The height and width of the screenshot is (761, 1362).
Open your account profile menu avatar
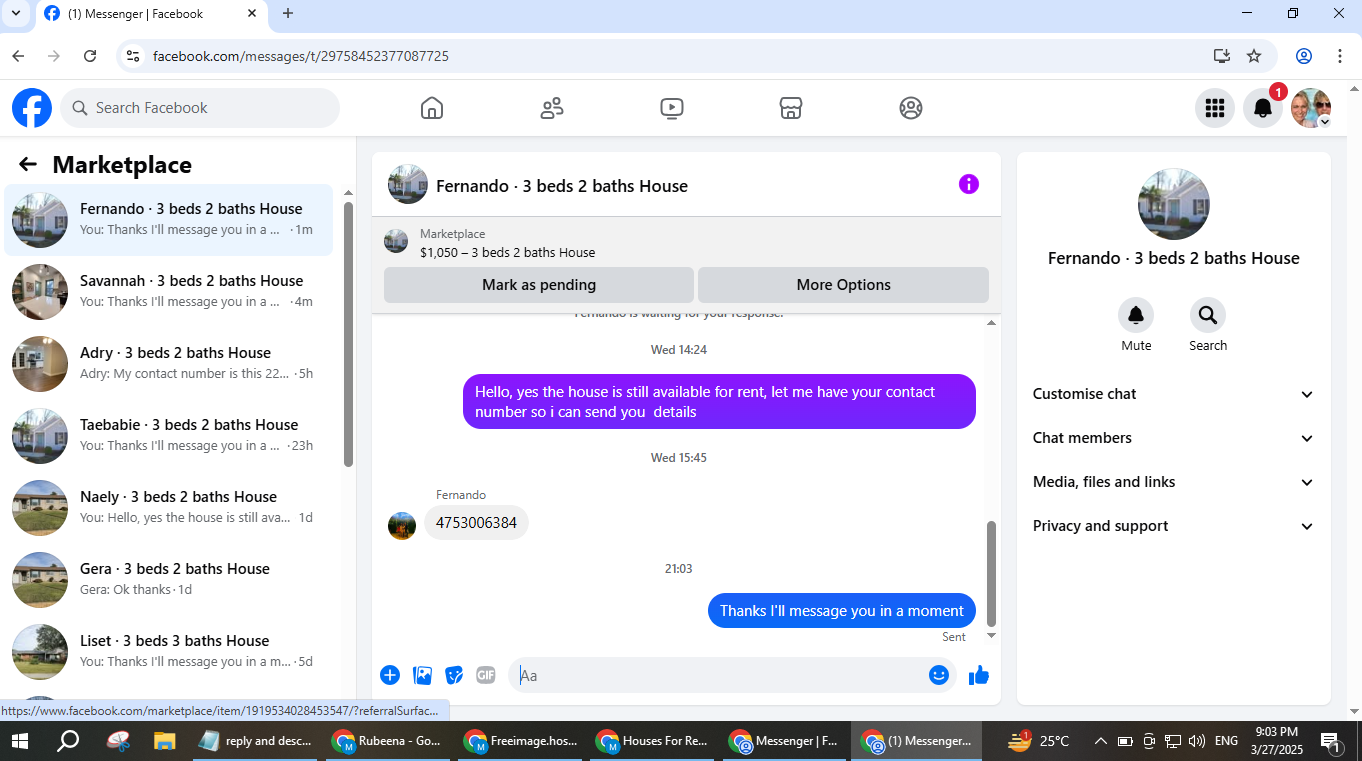tap(1311, 108)
